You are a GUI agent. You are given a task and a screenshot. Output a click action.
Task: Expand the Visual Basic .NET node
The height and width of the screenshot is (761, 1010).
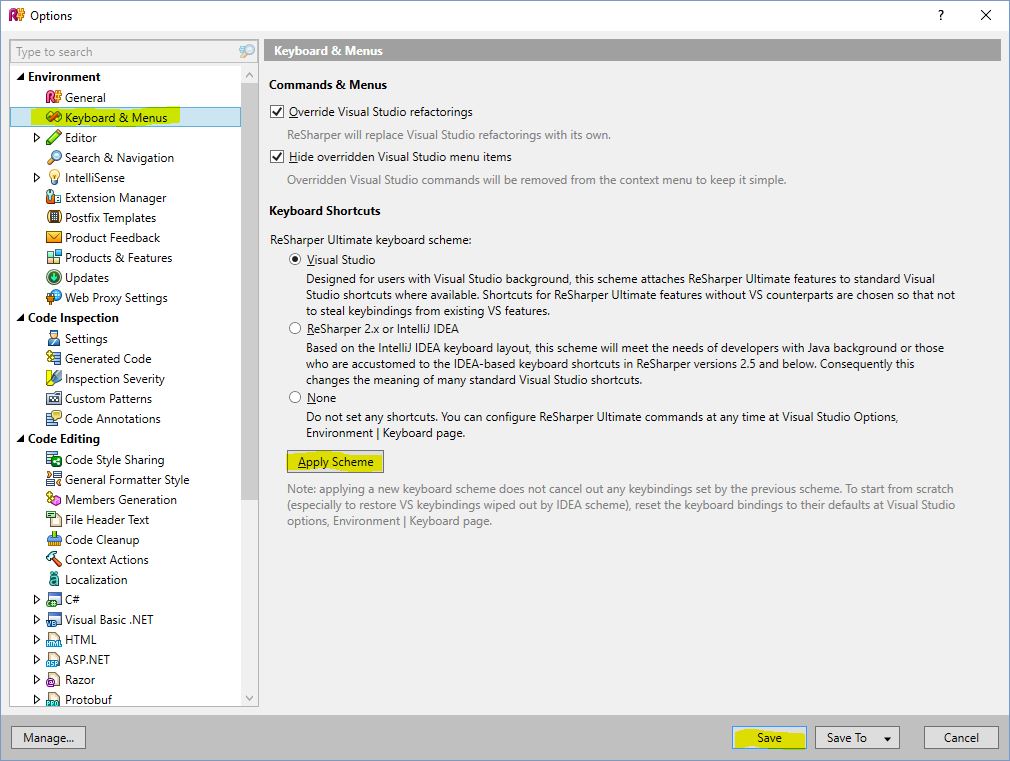click(x=37, y=619)
